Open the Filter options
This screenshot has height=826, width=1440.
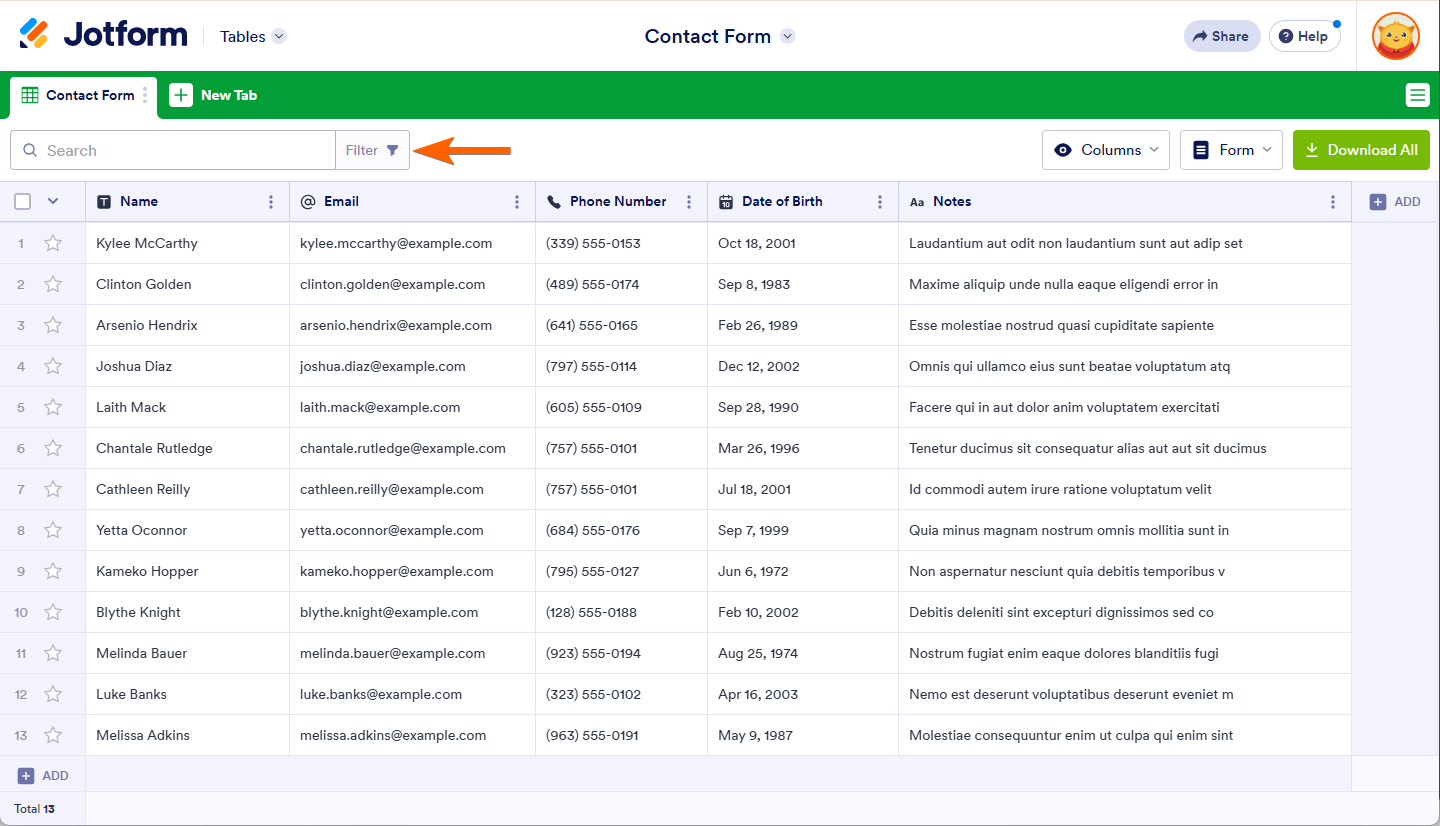point(372,150)
